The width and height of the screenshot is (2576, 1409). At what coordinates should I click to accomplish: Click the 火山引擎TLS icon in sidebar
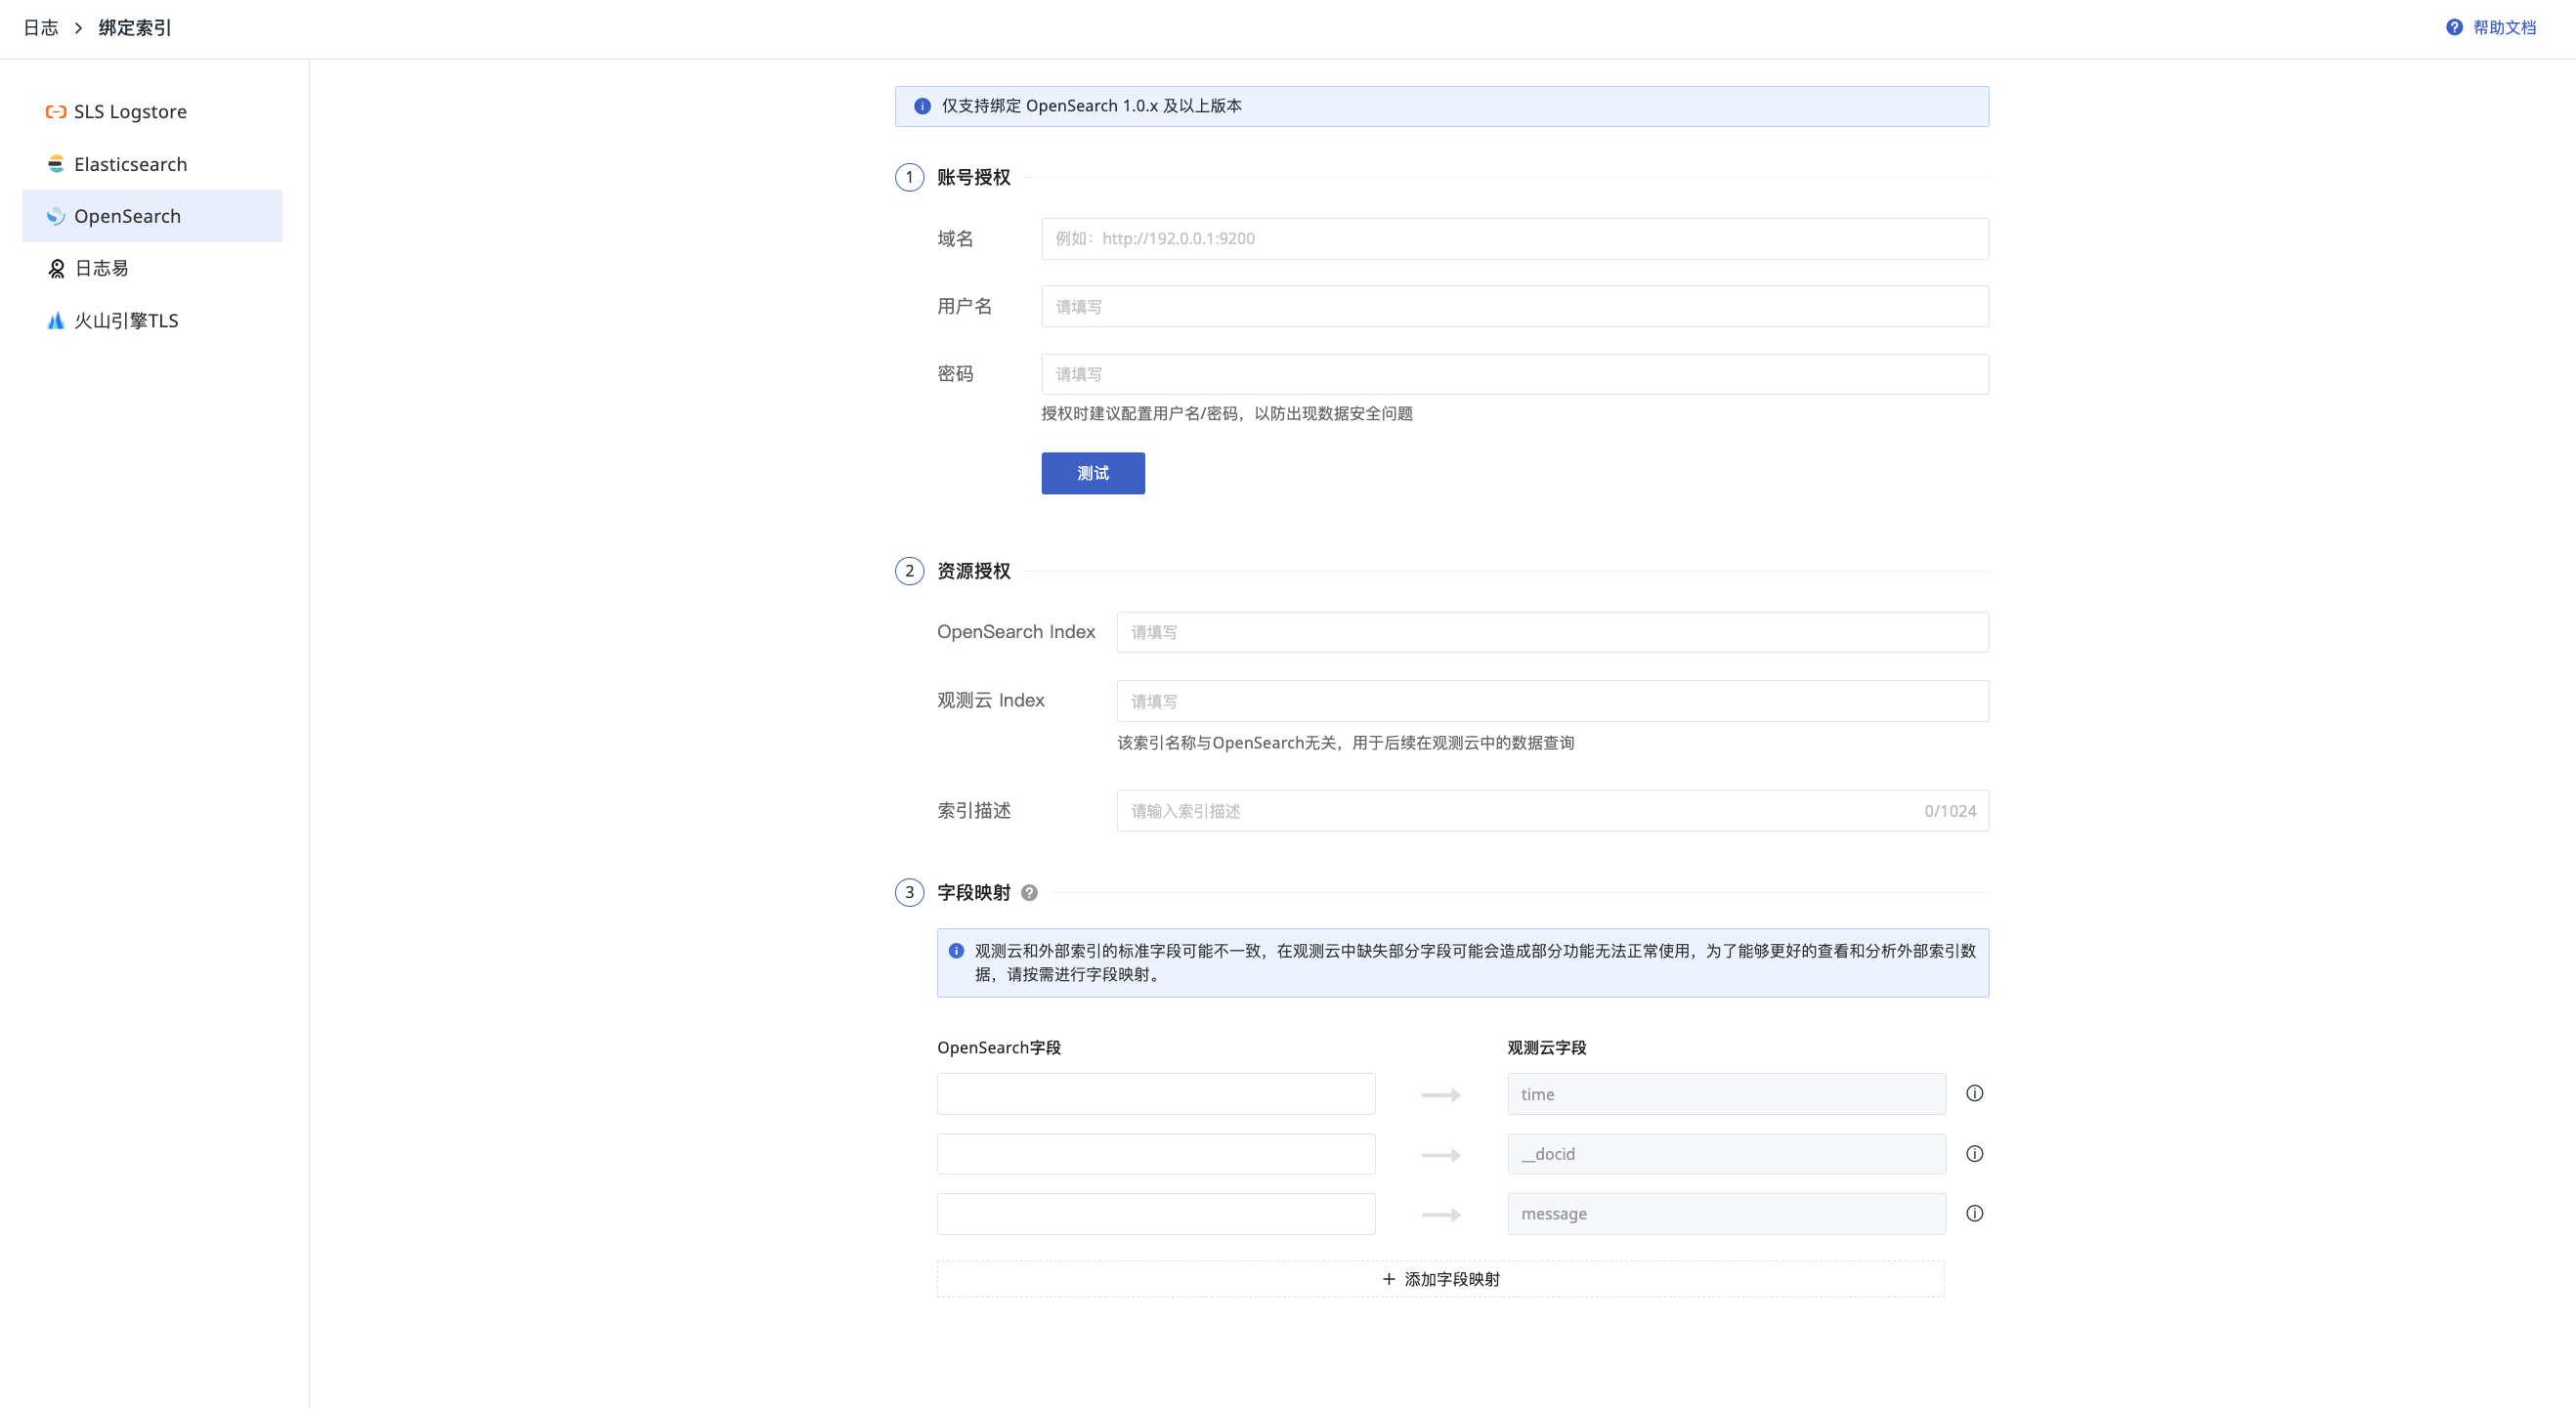(56, 320)
